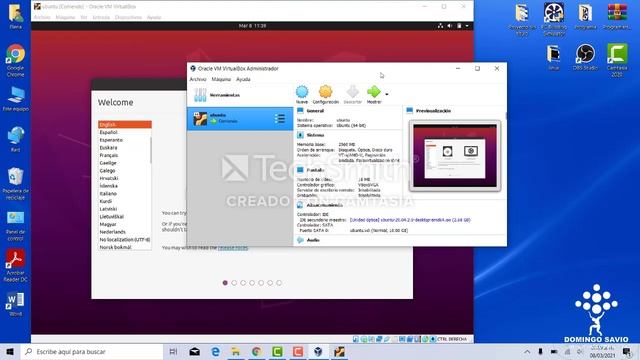Open the Ubuntu system tray status menu
This screenshot has height=360, width=640.
point(453,26)
